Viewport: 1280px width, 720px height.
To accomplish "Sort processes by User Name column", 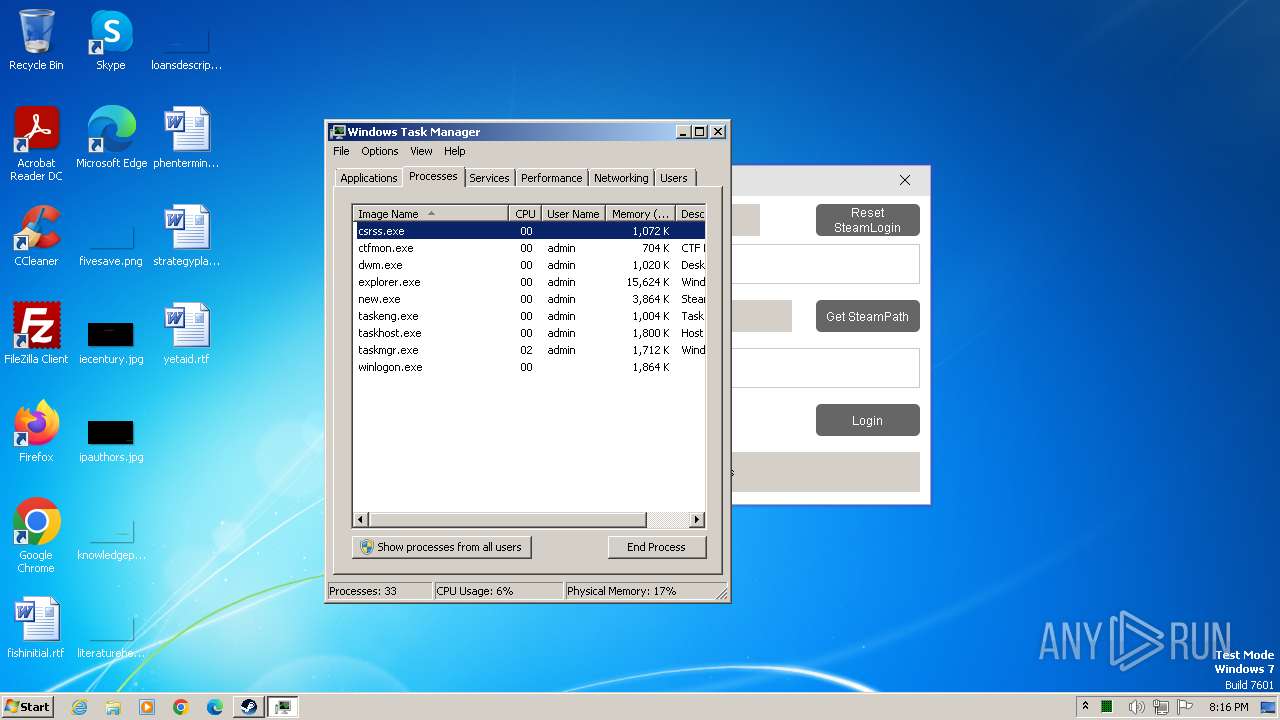I will point(573,214).
